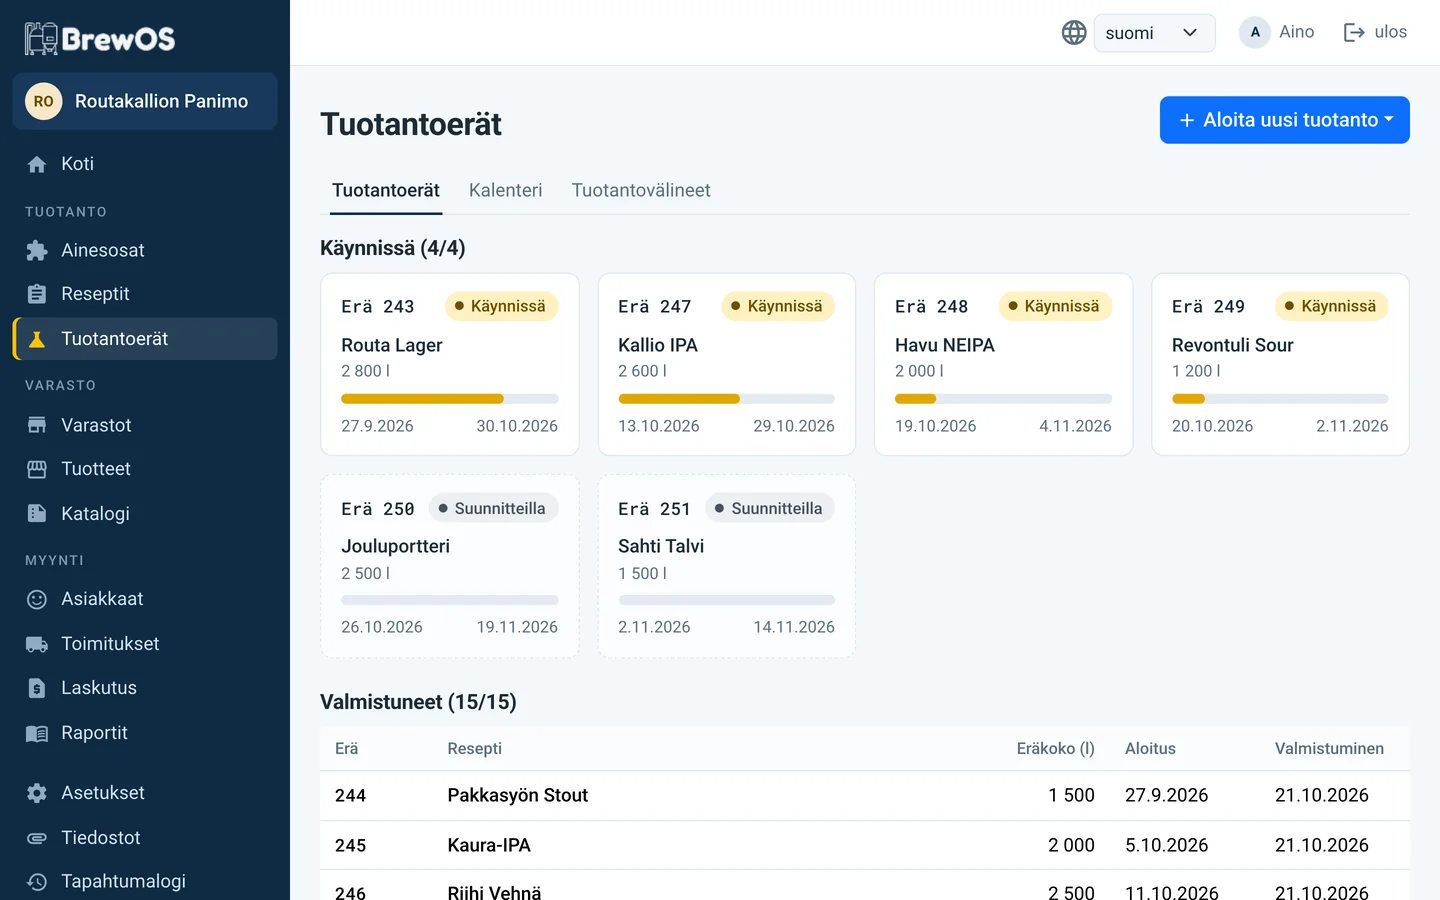Expand the Aloita uusi tuotanto dropdown button
1440x900 pixels.
click(1285, 120)
